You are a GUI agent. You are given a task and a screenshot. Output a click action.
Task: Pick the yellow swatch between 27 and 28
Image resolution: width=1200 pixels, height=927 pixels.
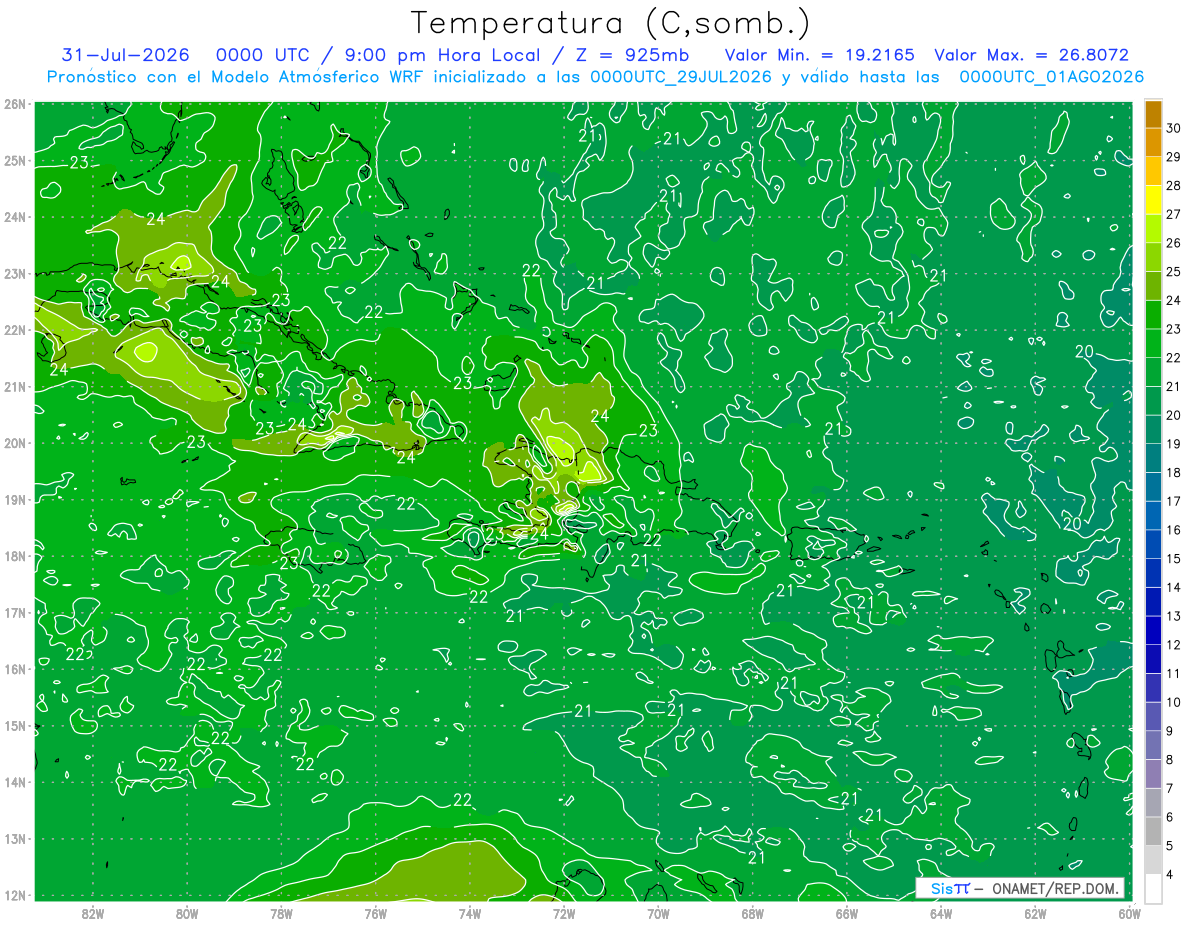pyautogui.click(x=1153, y=200)
